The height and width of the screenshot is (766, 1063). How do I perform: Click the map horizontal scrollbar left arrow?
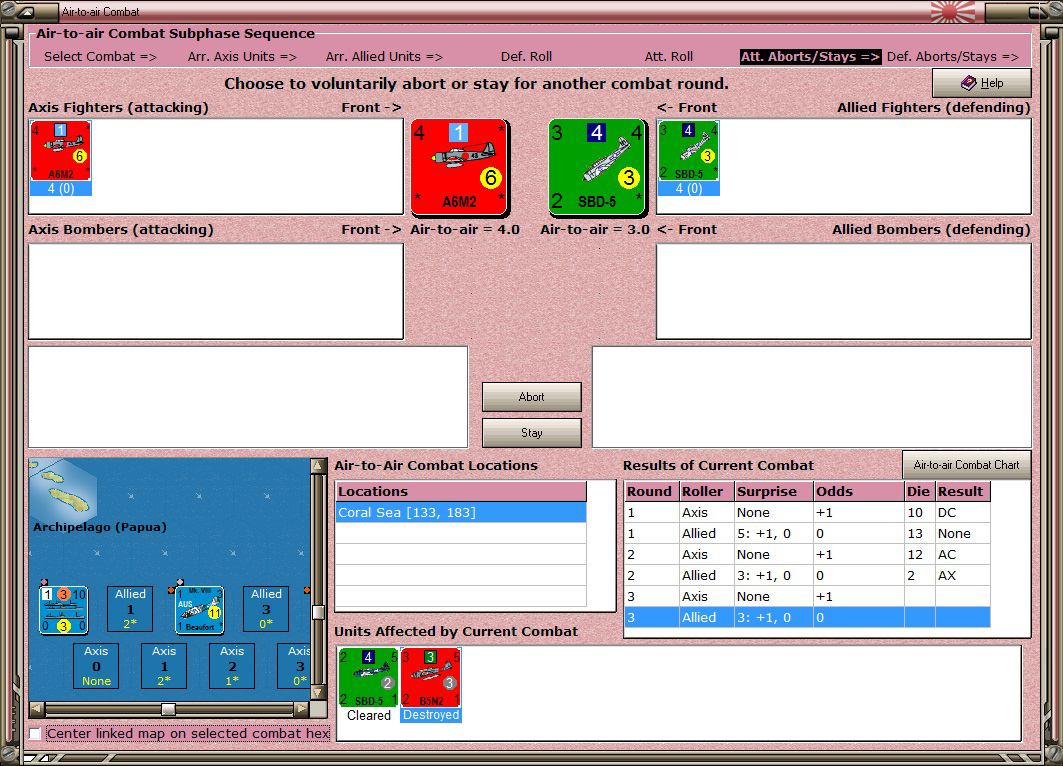click(37, 708)
